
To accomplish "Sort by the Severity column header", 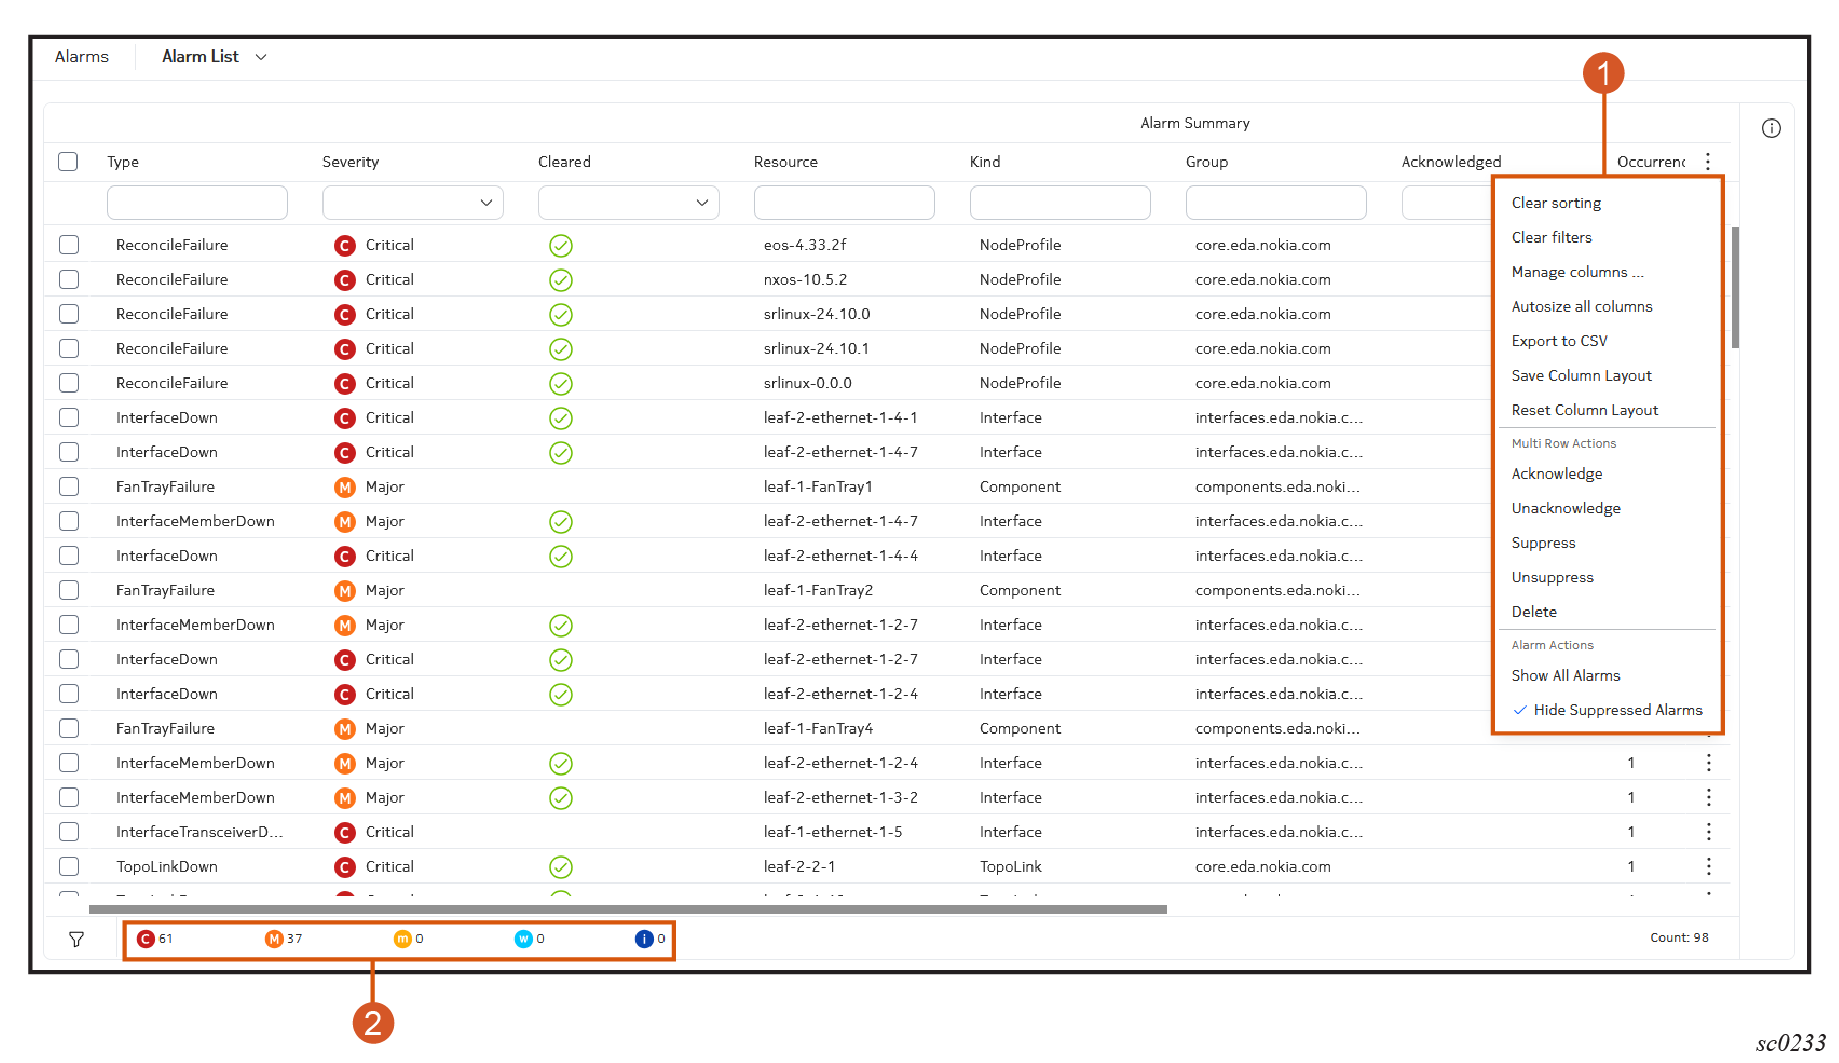I will 351,162.
